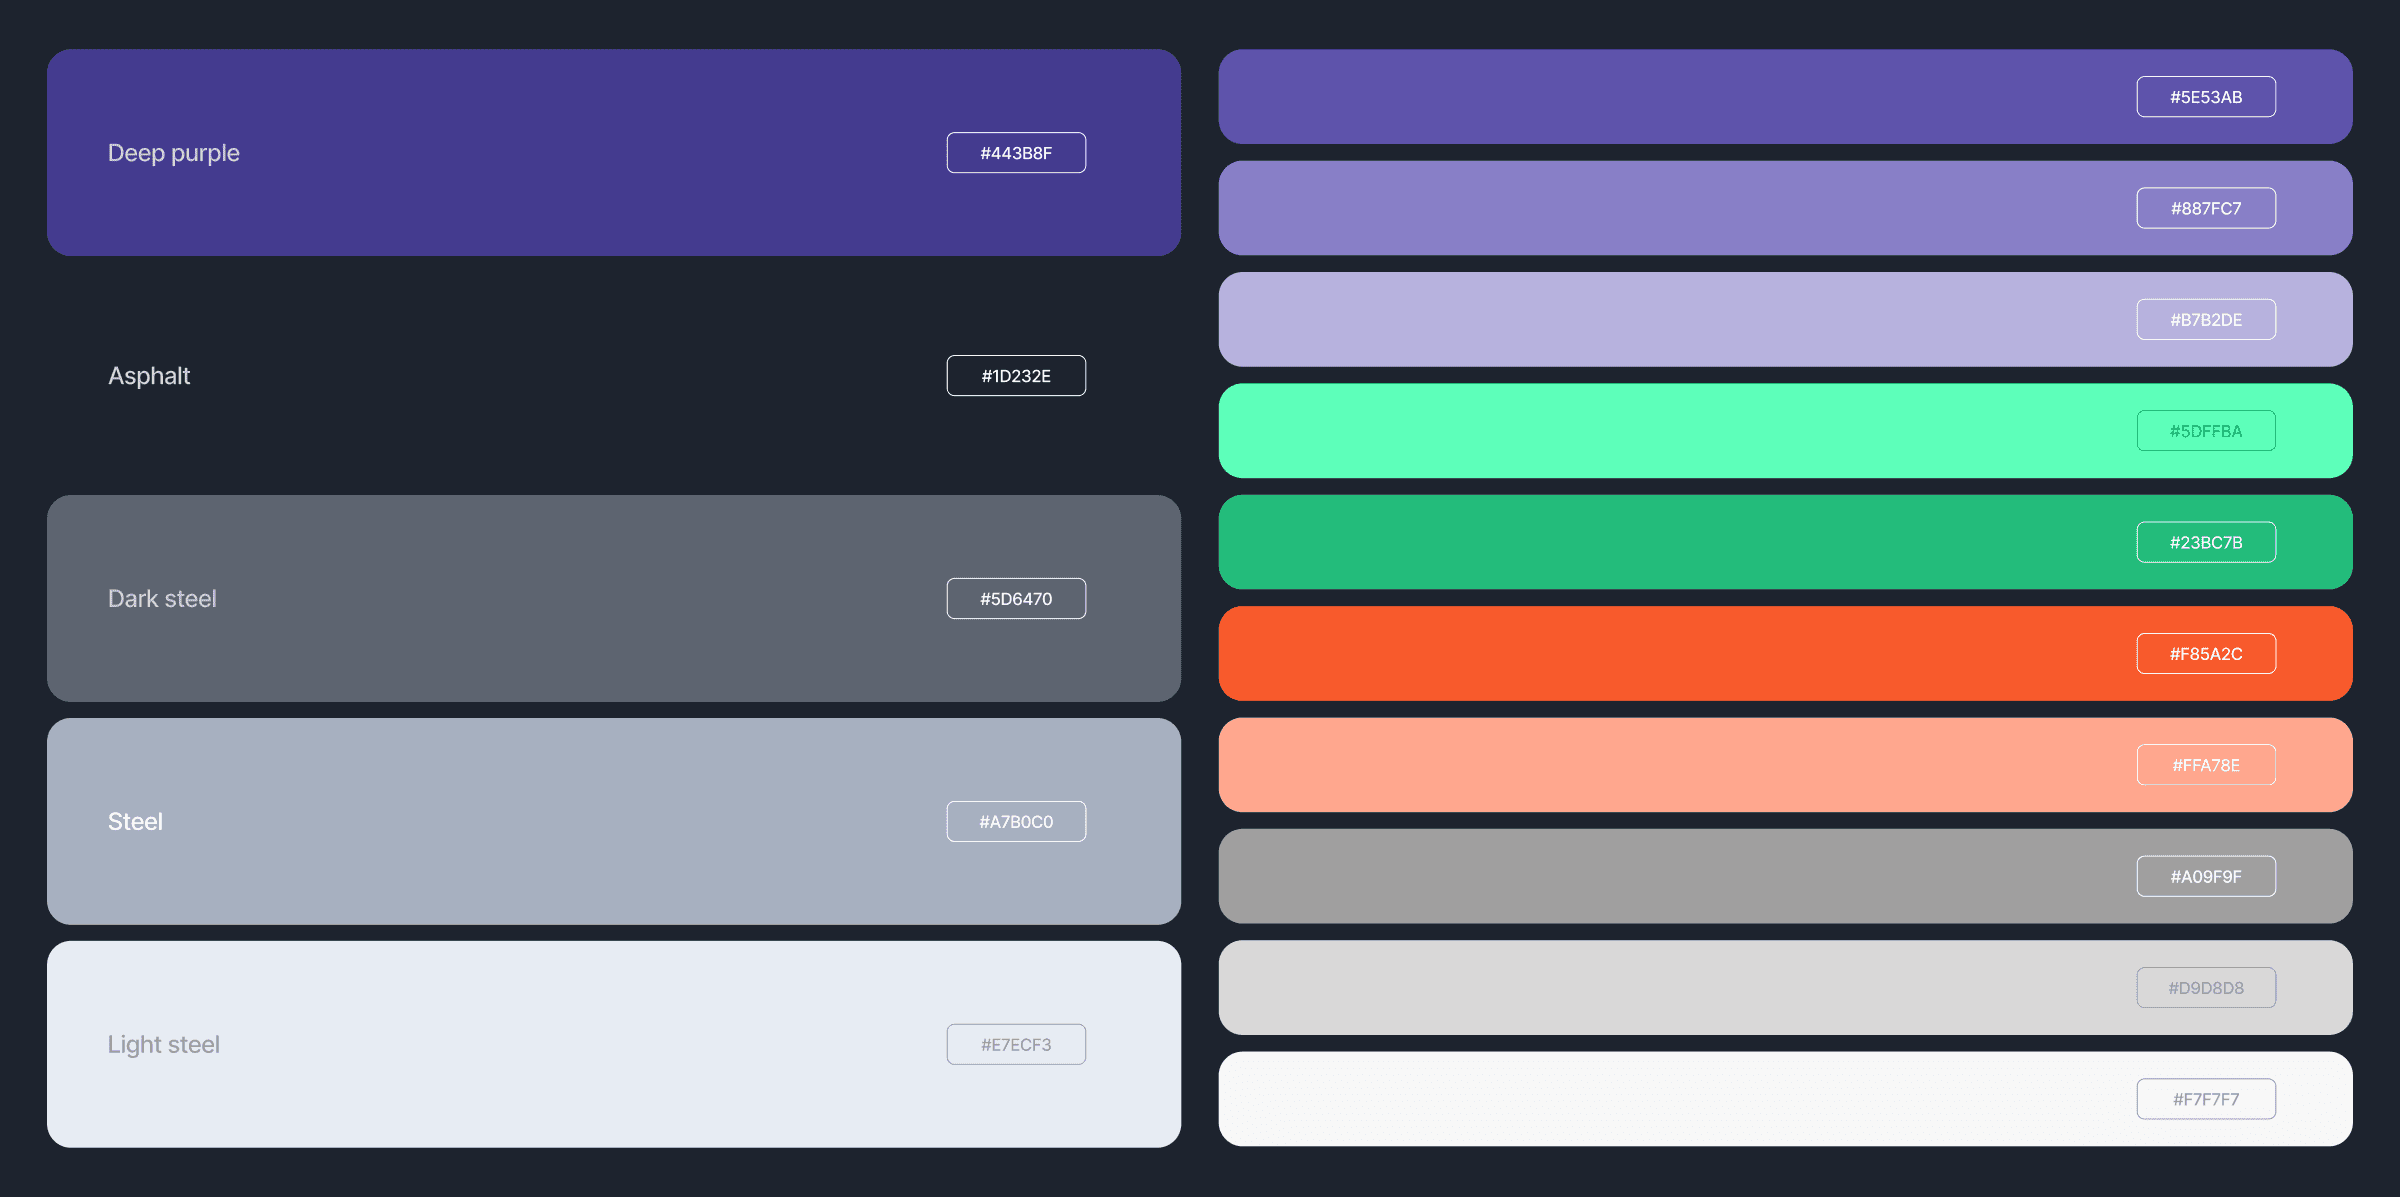2400x1197 pixels.
Task: Click the #1D232E hex code for Asphalt
Action: 1016,375
